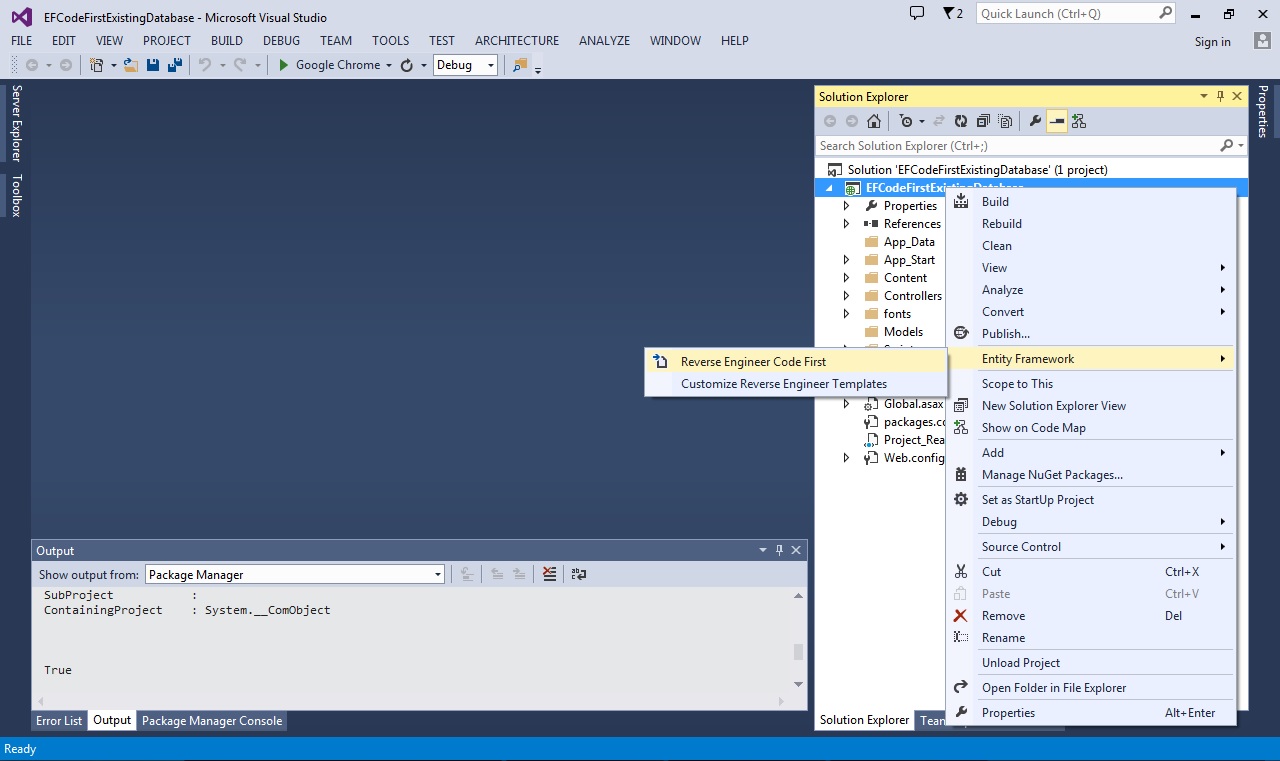Open Server Explorer side tab

[16, 123]
